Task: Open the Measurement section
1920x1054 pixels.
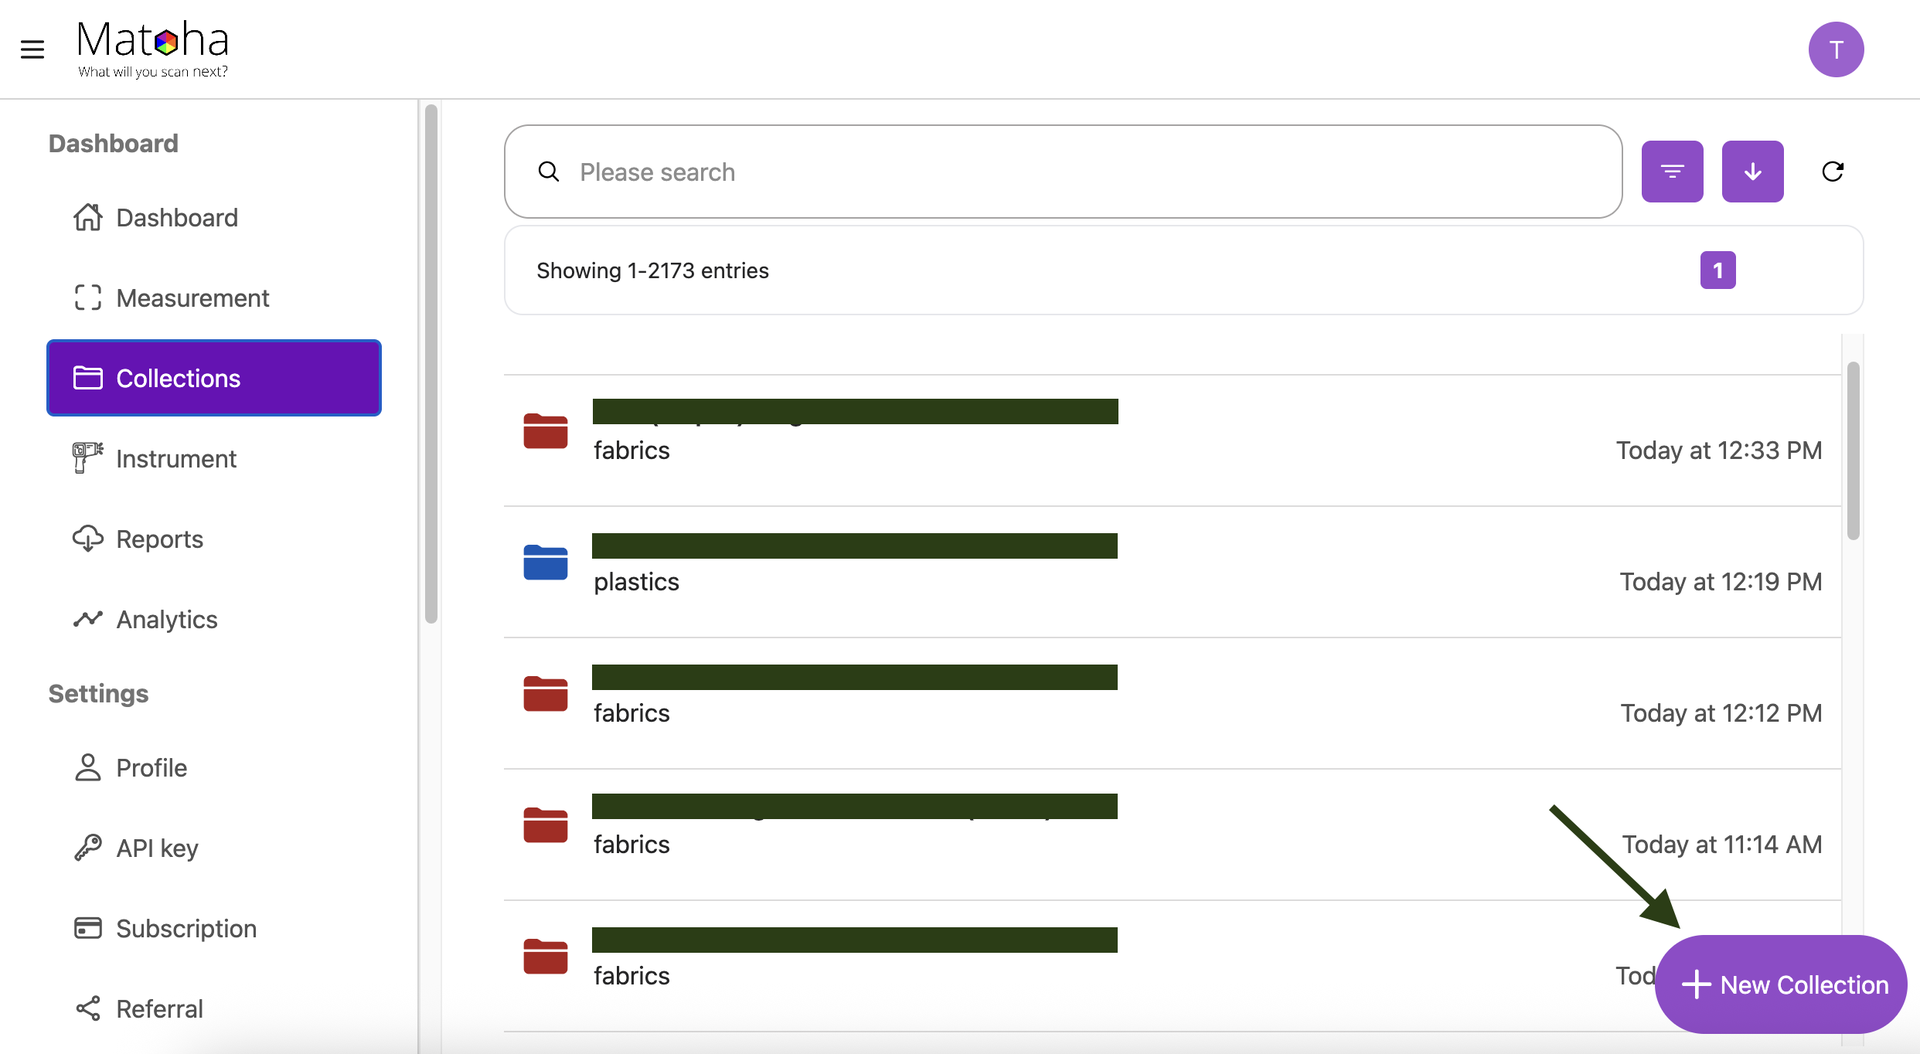Action: point(192,298)
